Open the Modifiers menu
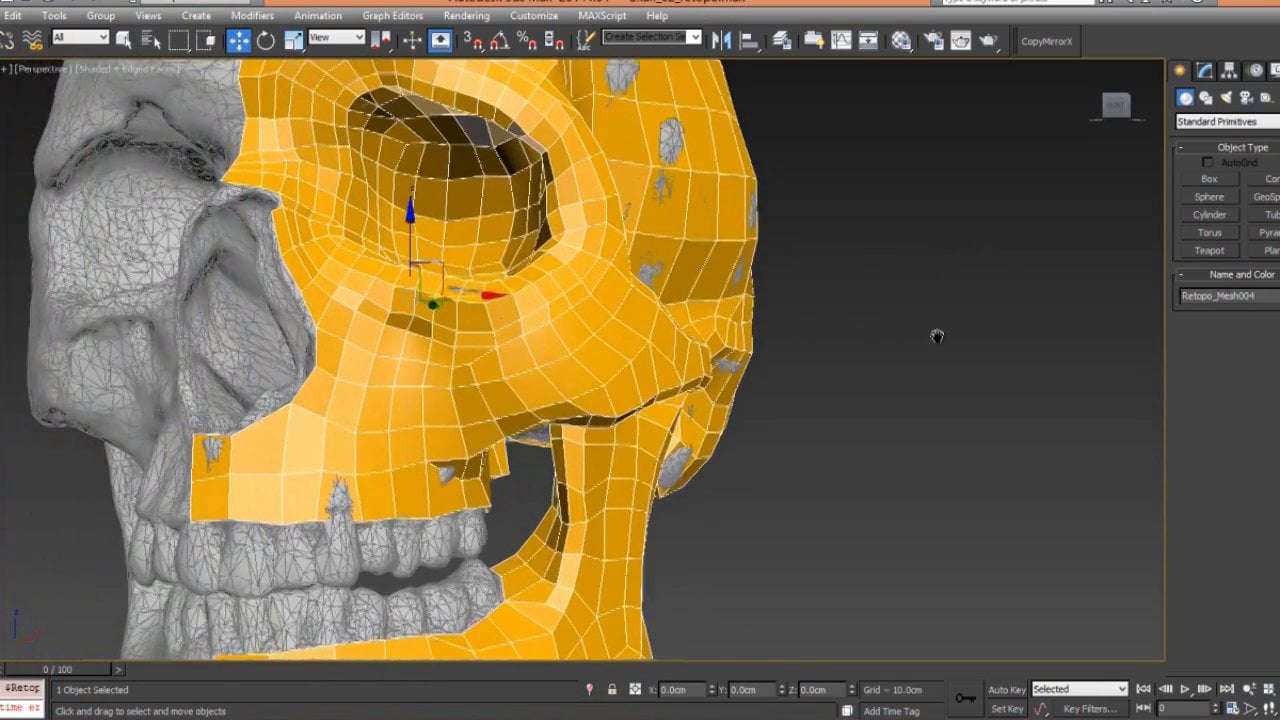1280x720 pixels. [x=252, y=16]
